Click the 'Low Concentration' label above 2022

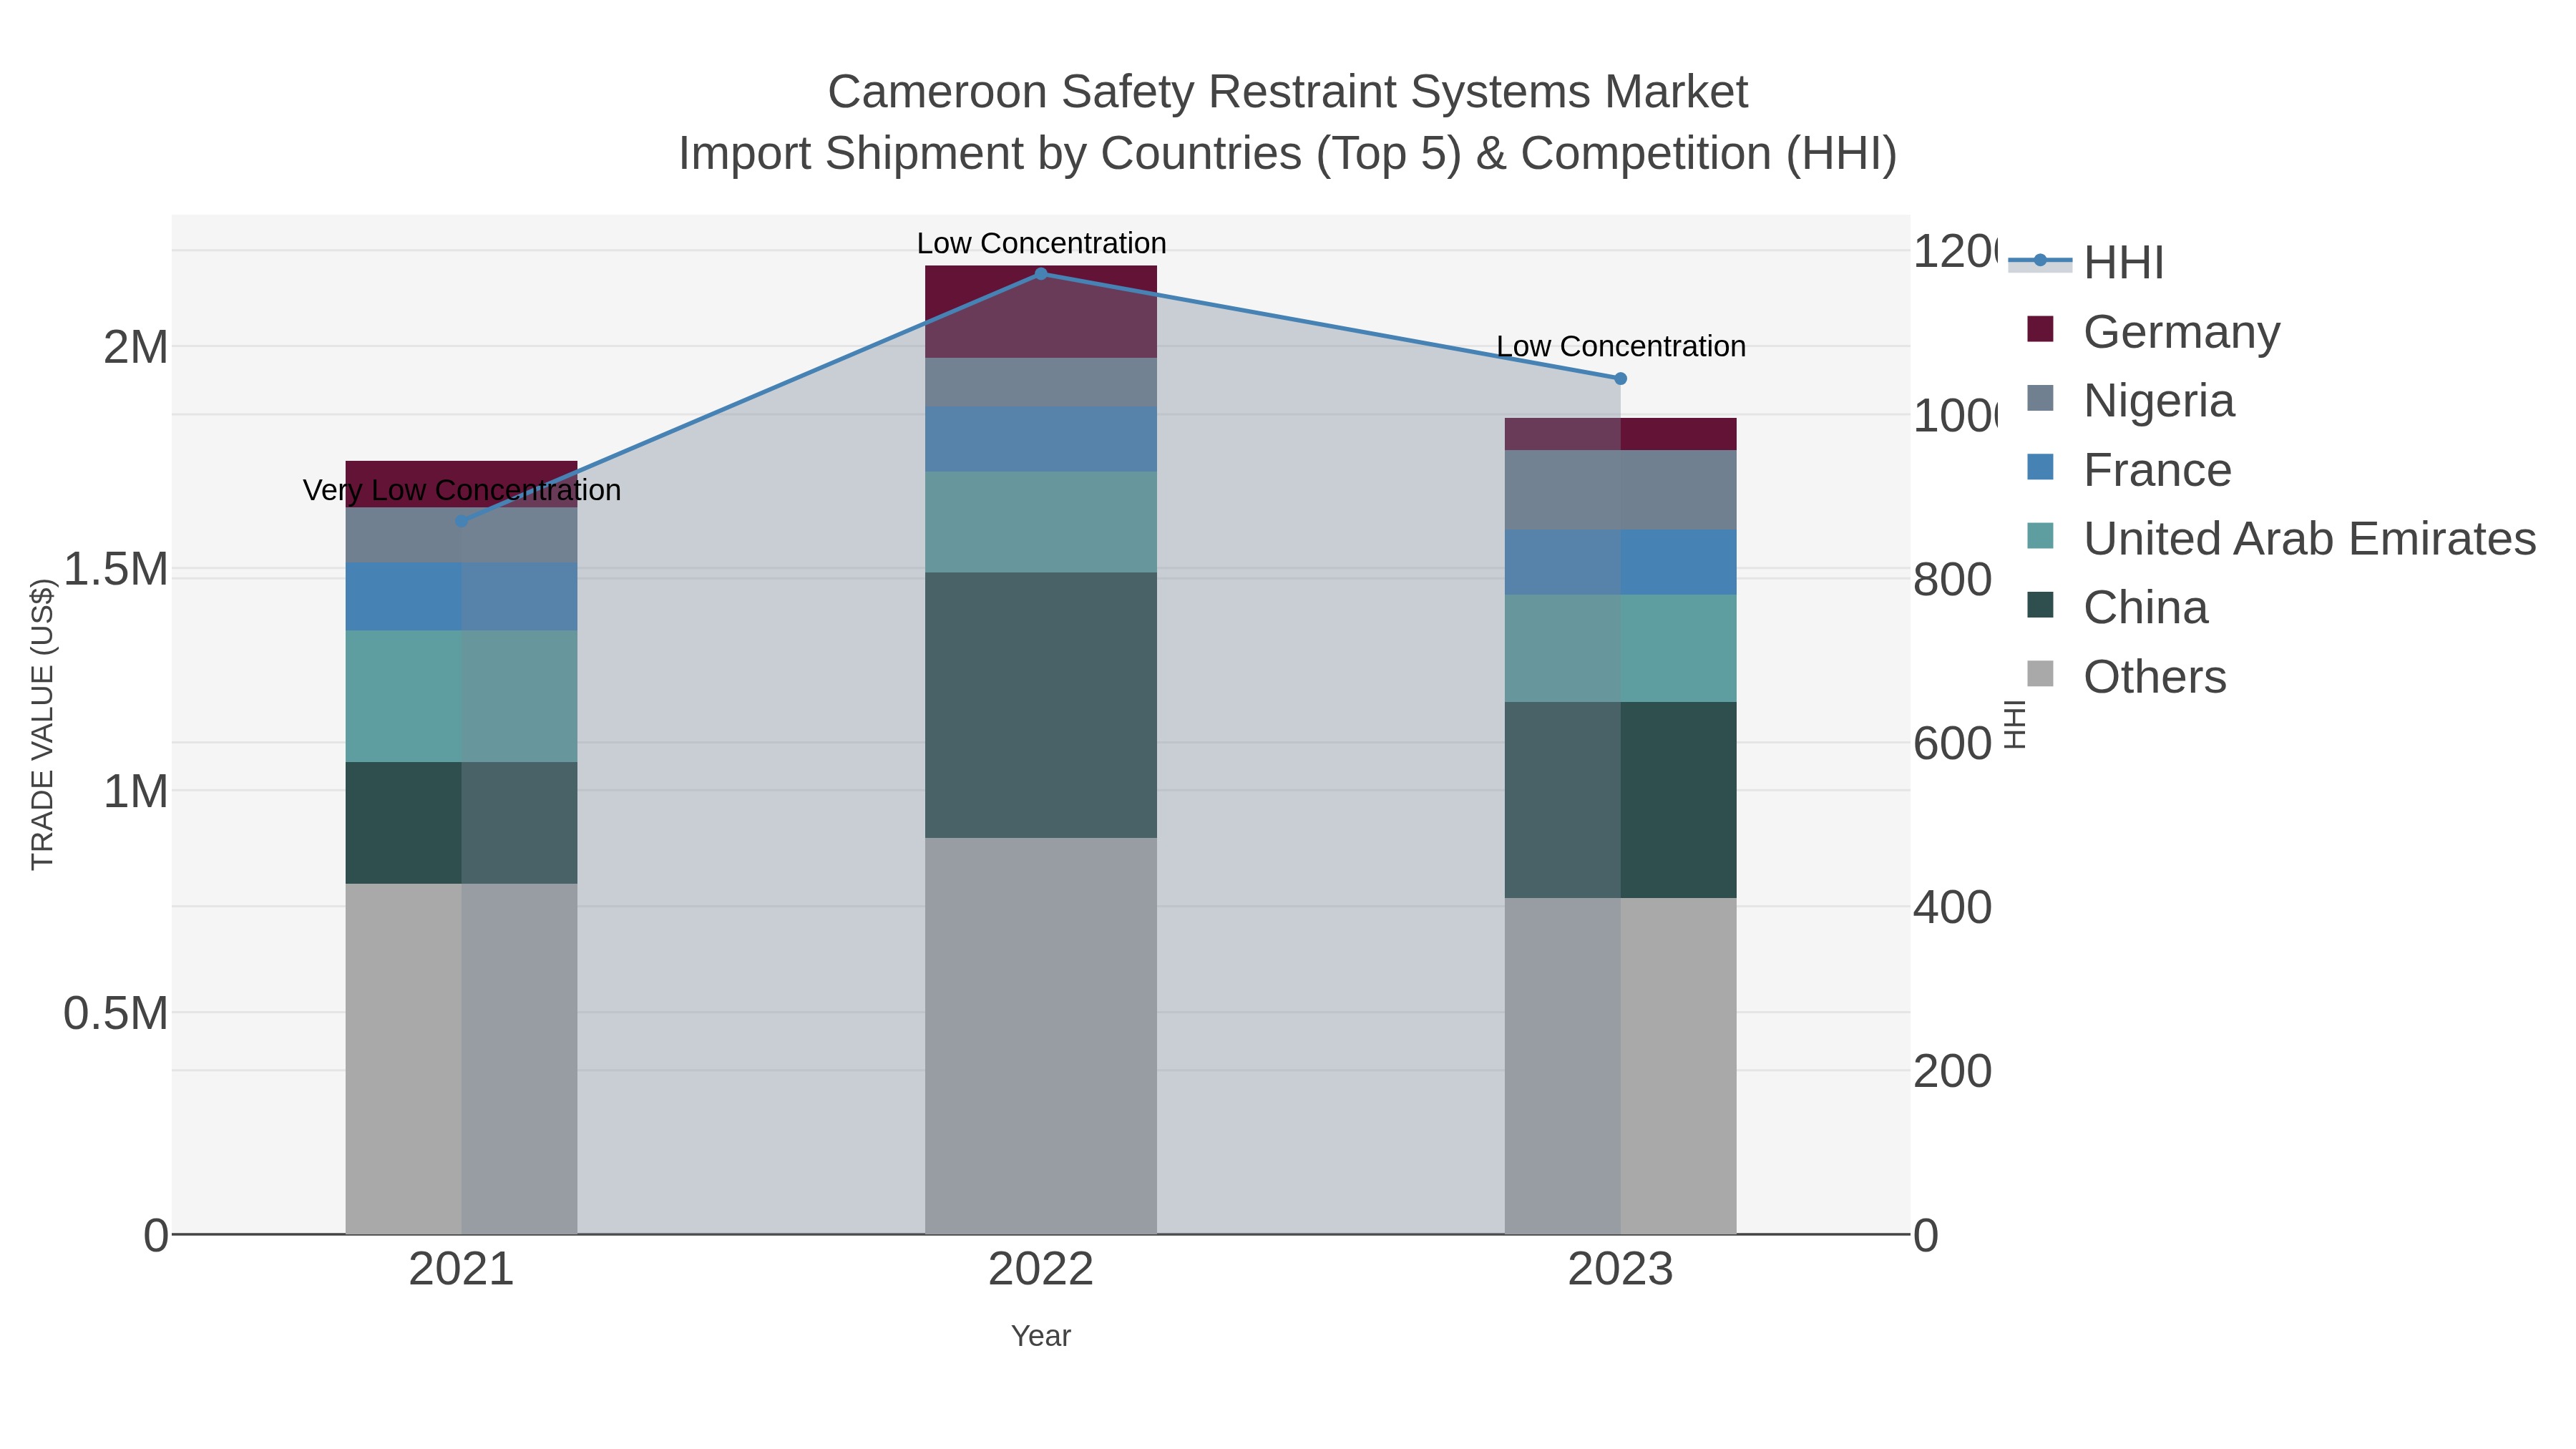[x=1041, y=243]
